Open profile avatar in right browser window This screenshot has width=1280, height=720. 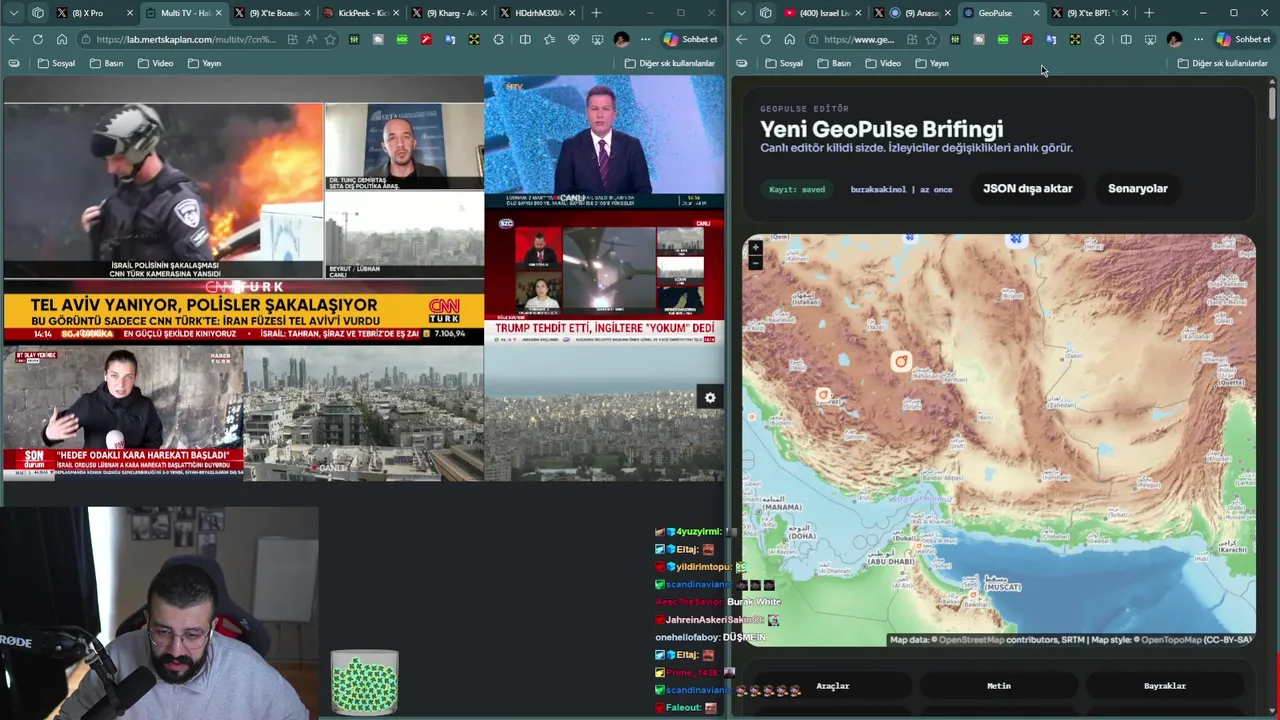[1174, 39]
